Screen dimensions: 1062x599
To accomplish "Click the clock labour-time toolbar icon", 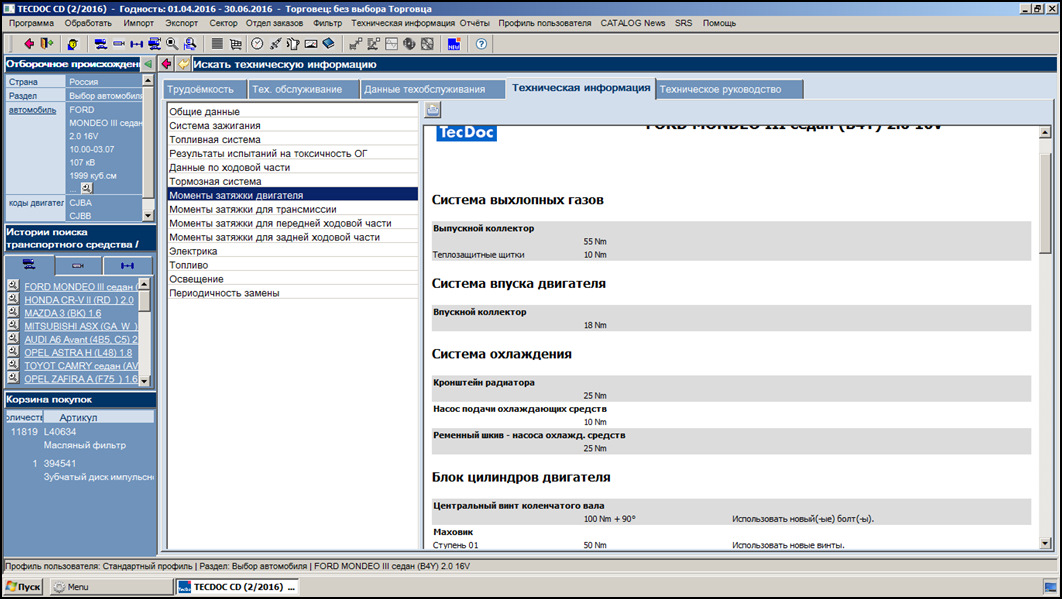I will click(257, 44).
